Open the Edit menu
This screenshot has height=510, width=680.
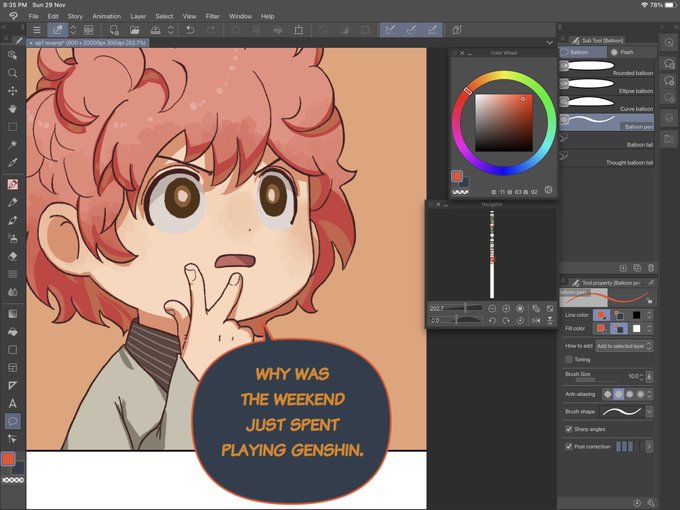click(x=53, y=16)
